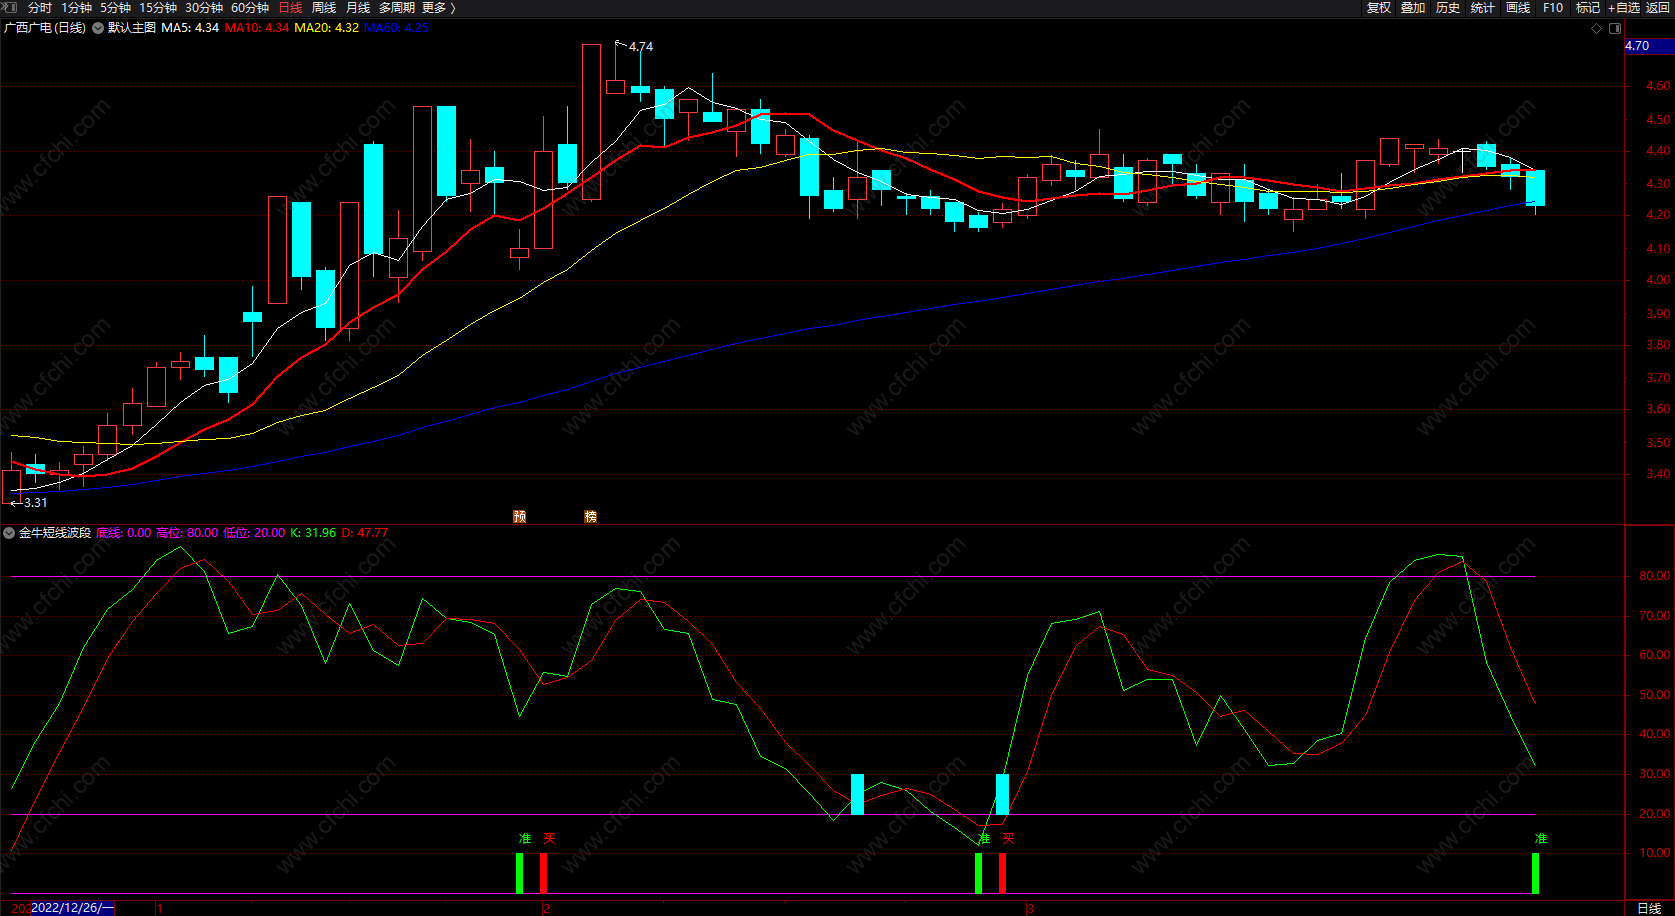Click the 4.70 price label on axis
This screenshot has width=1675, height=916.
click(x=1637, y=46)
